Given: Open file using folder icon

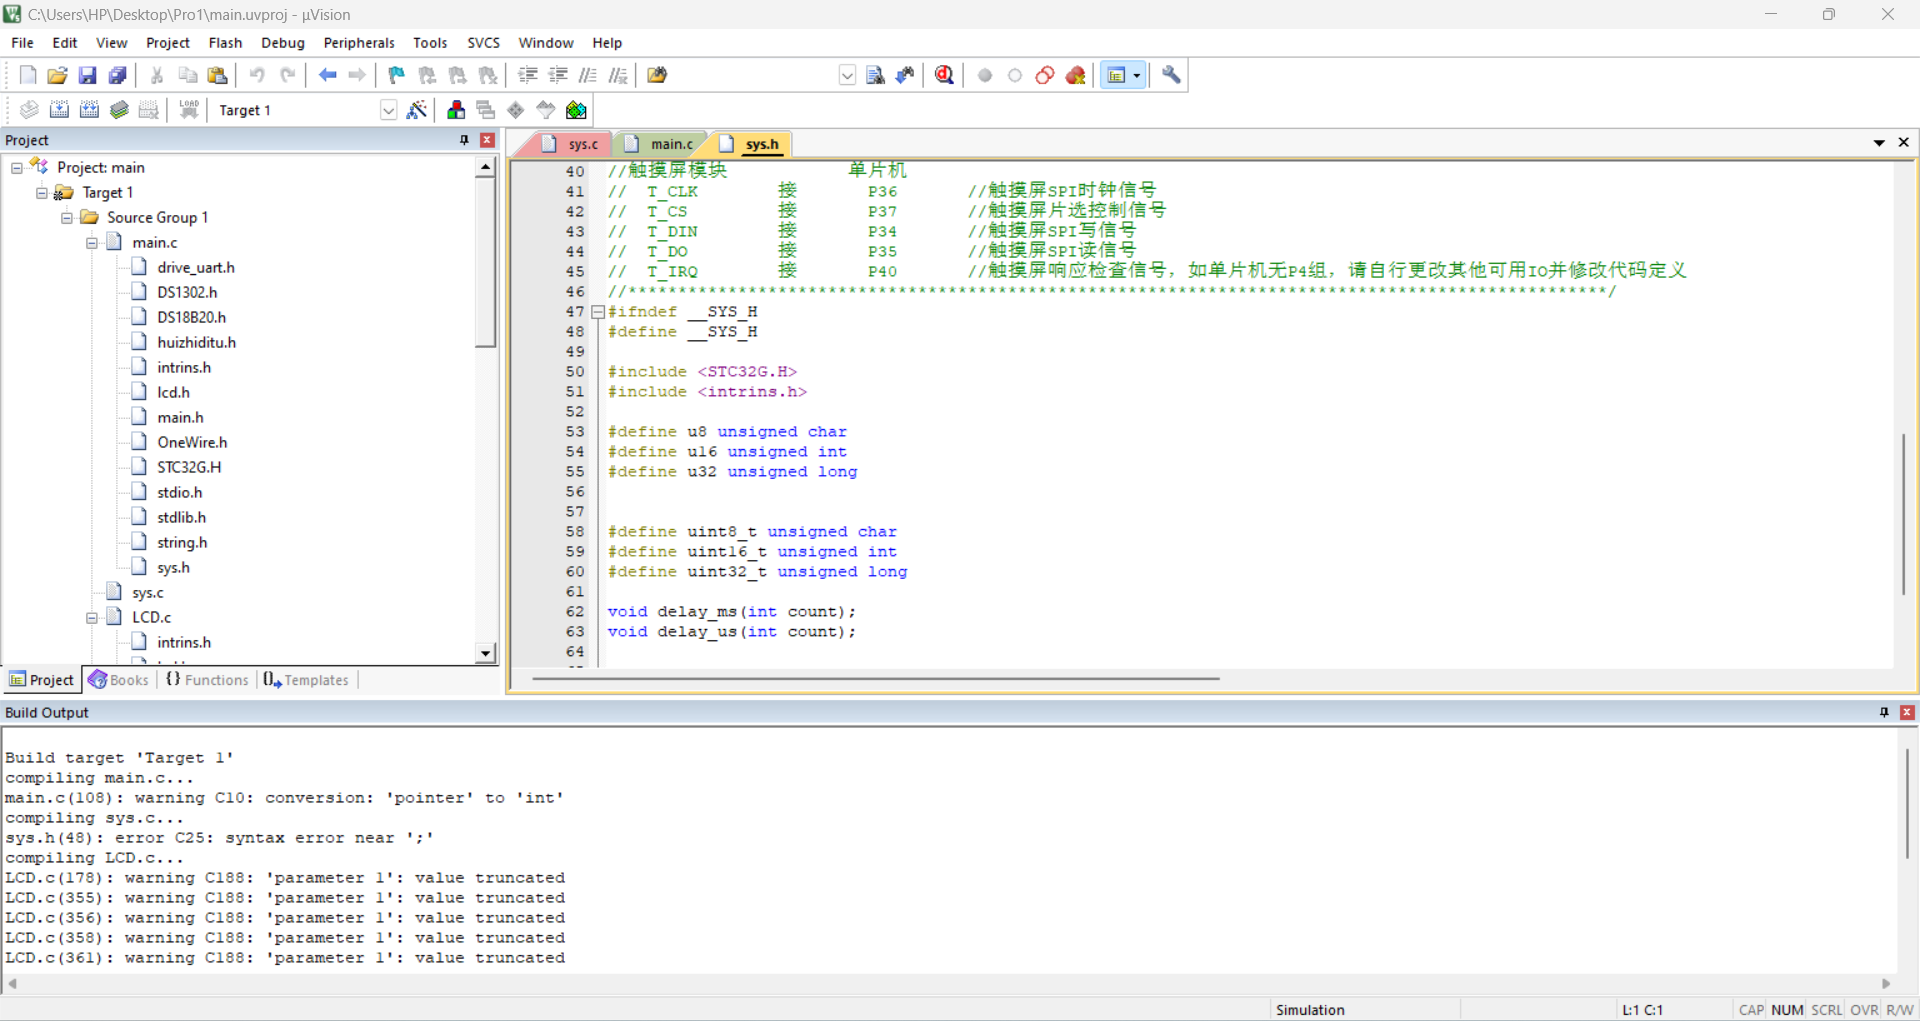Looking at the screenshot, I should tap(57, 75).
